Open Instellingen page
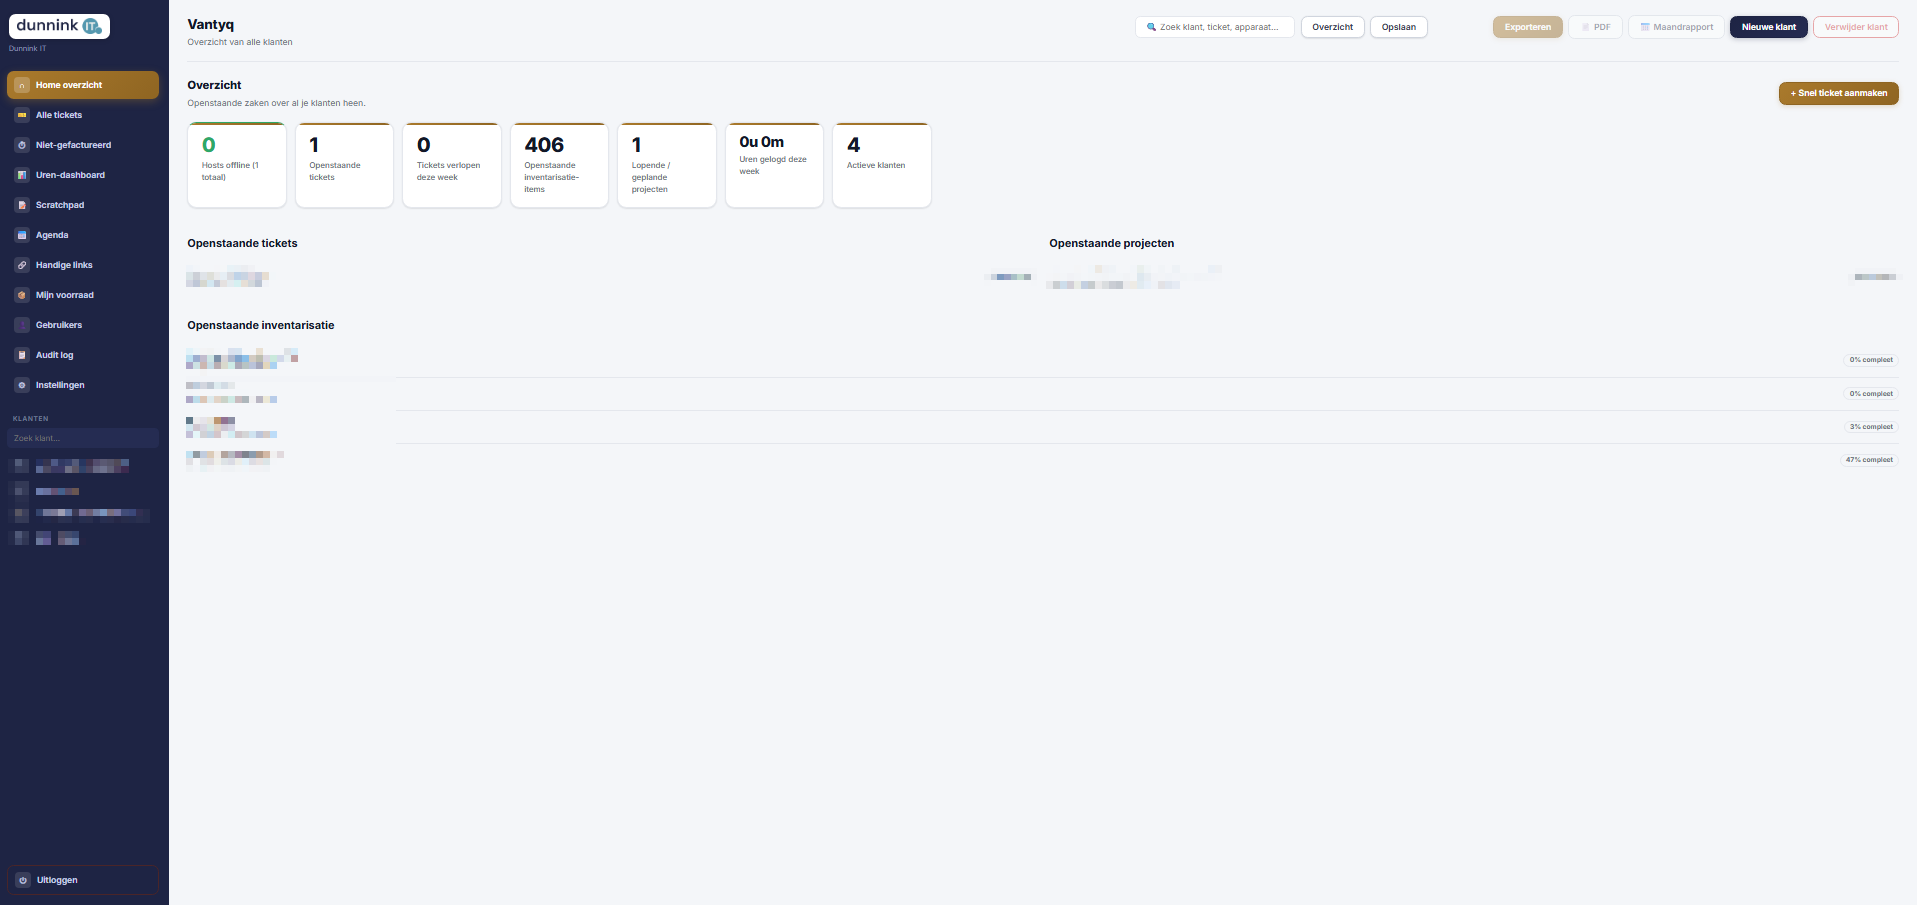The width and height of the screenshot is (1917, 905). pos(83,385)
